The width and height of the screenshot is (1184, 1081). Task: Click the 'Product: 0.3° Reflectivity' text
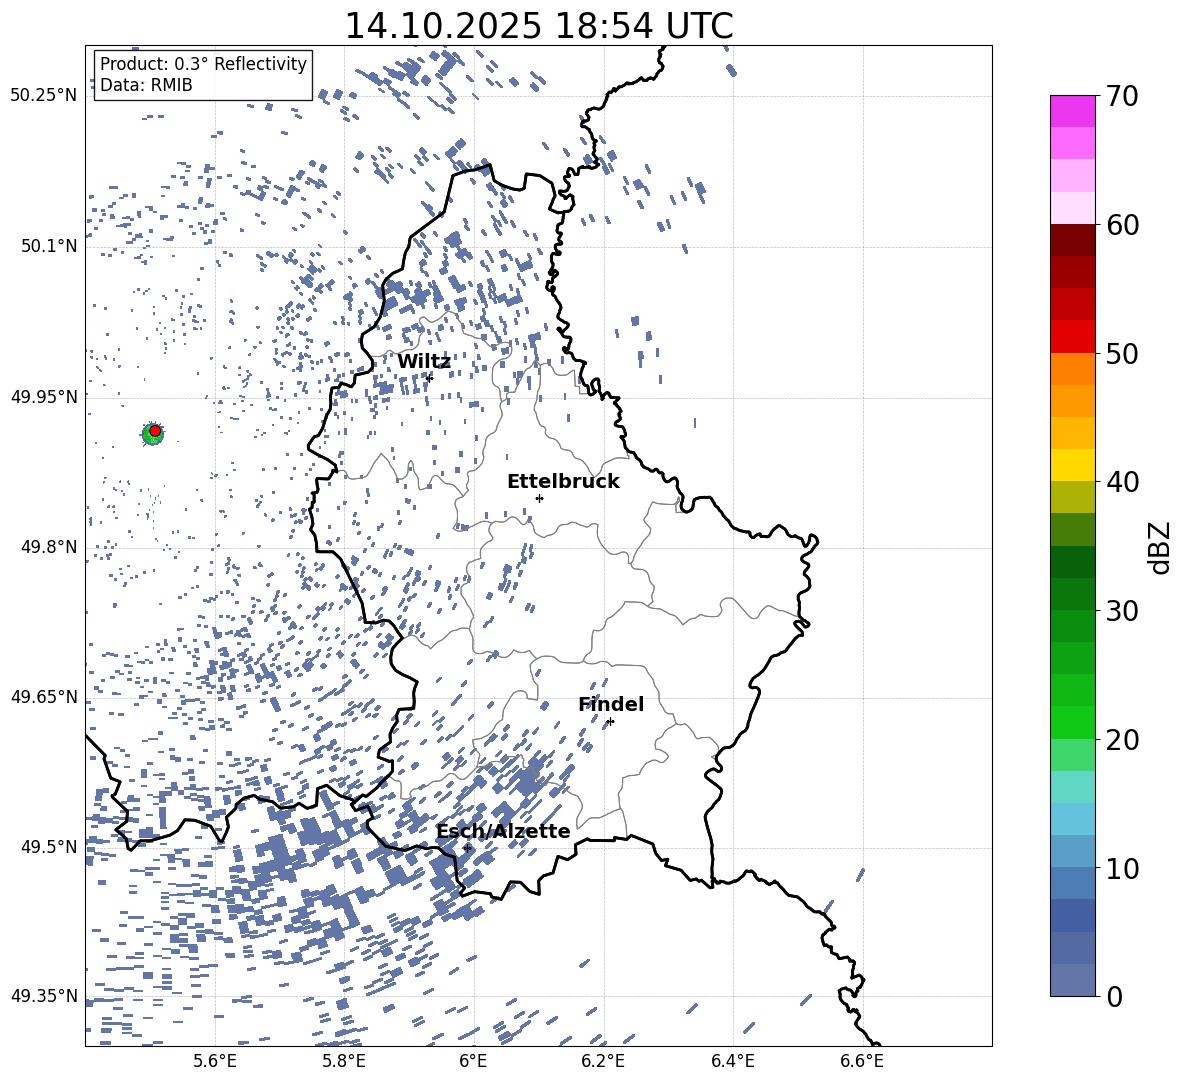pos(203,64)
